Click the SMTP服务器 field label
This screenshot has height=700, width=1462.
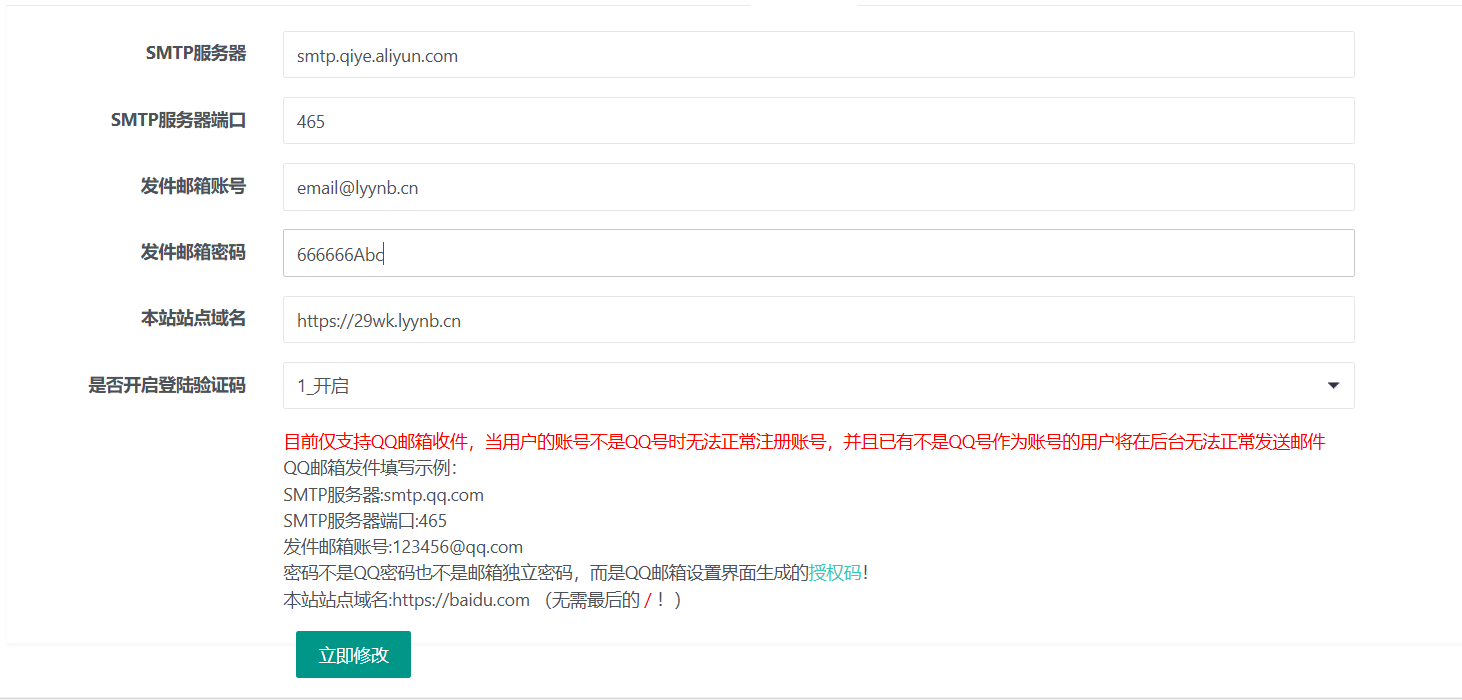pyautogui.click(x=196, y=54)
